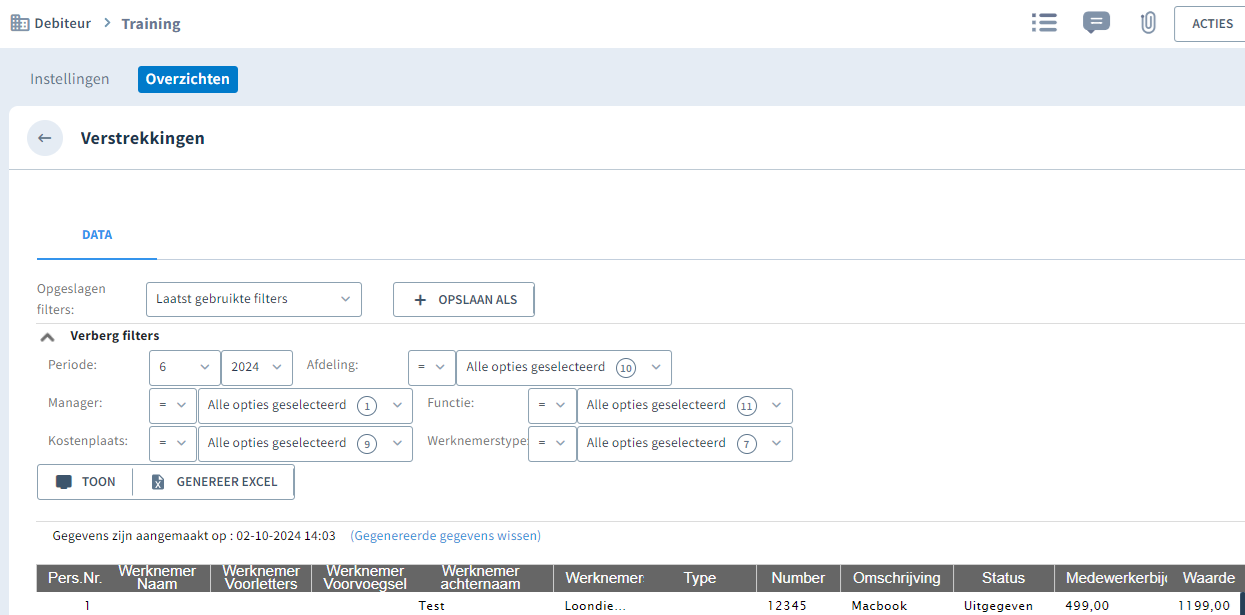1245x615 pixels.
Task: Click the Debiteur building icon
Action: click(x=20, y=23)
